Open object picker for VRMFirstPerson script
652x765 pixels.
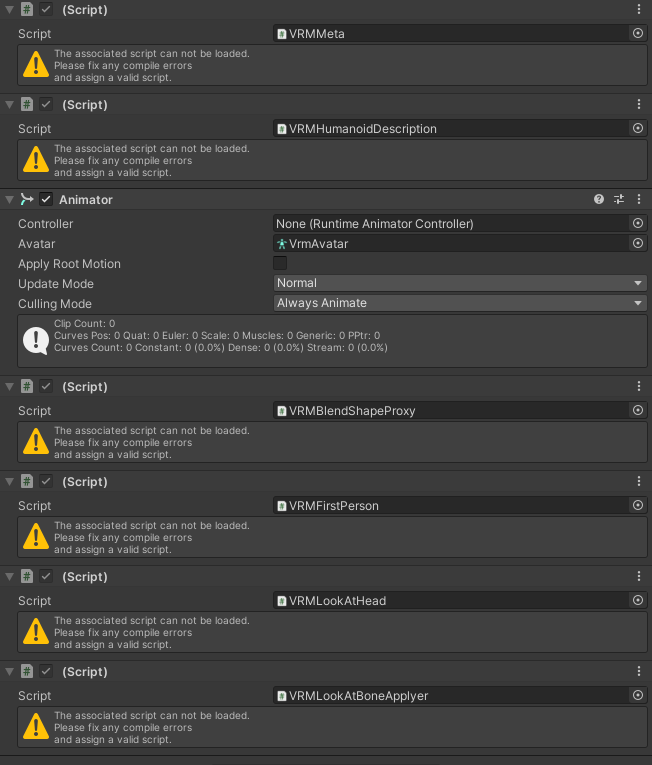[x=638, y=506]
